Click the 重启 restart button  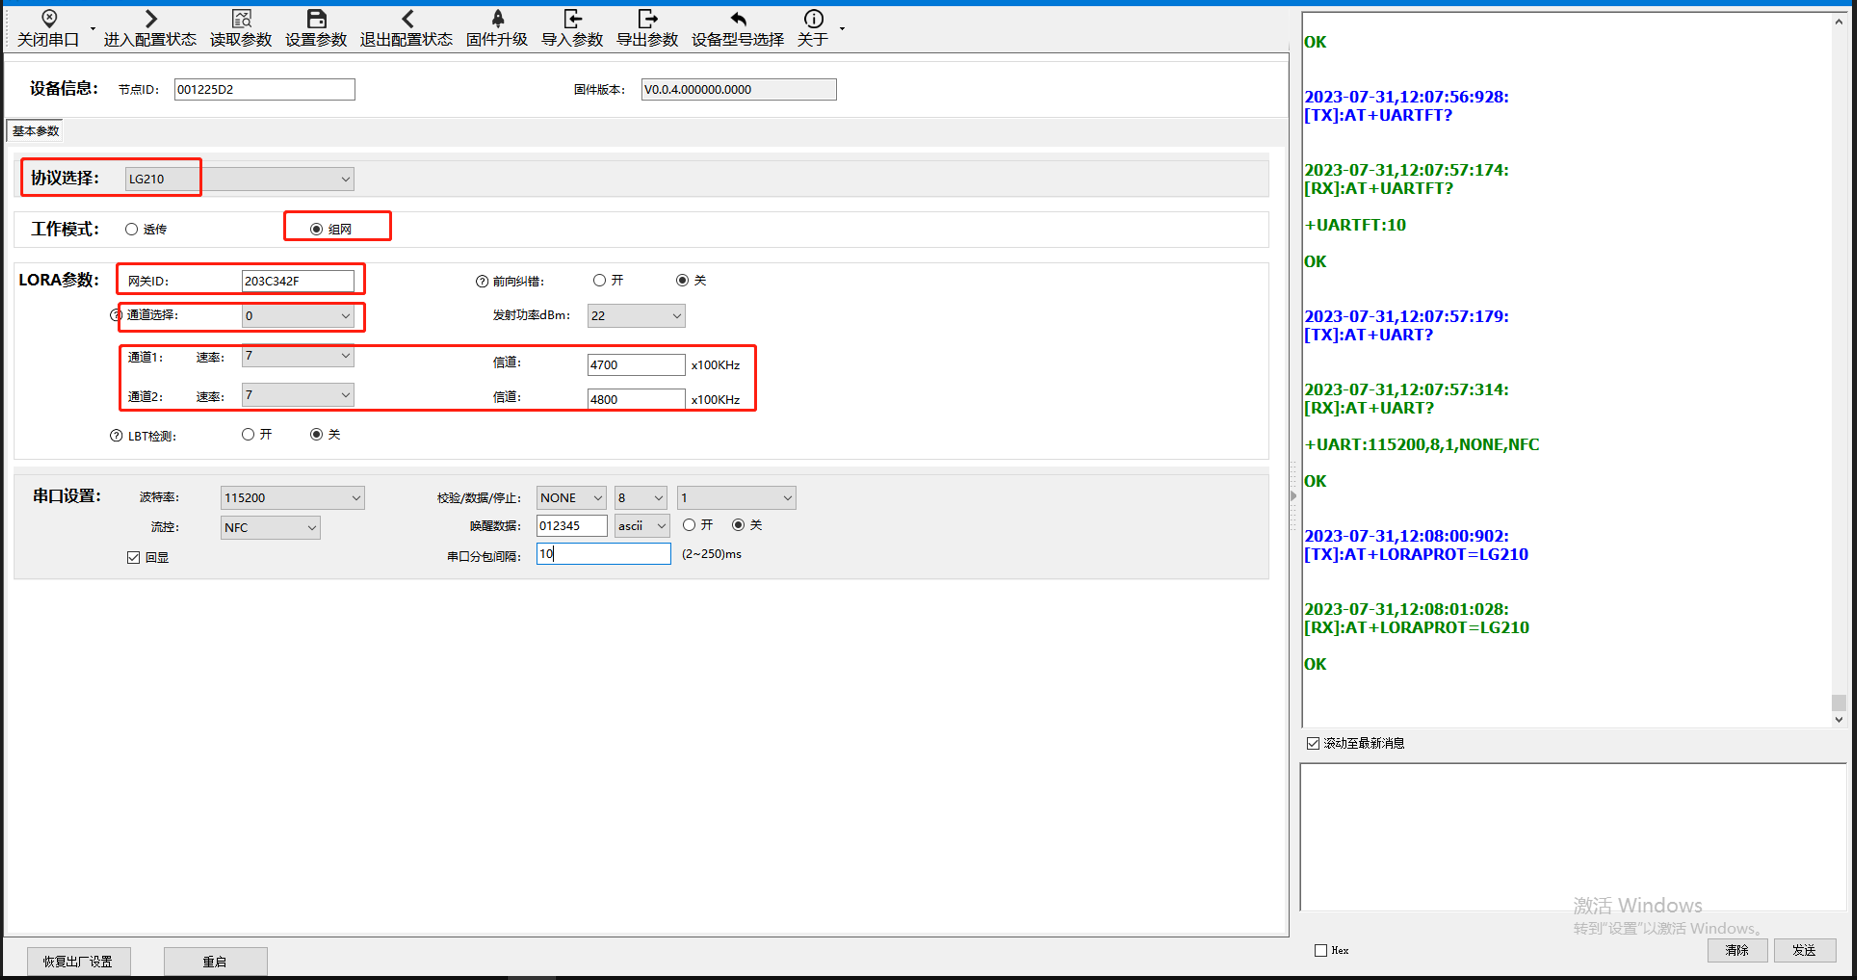tap(215, 961)
